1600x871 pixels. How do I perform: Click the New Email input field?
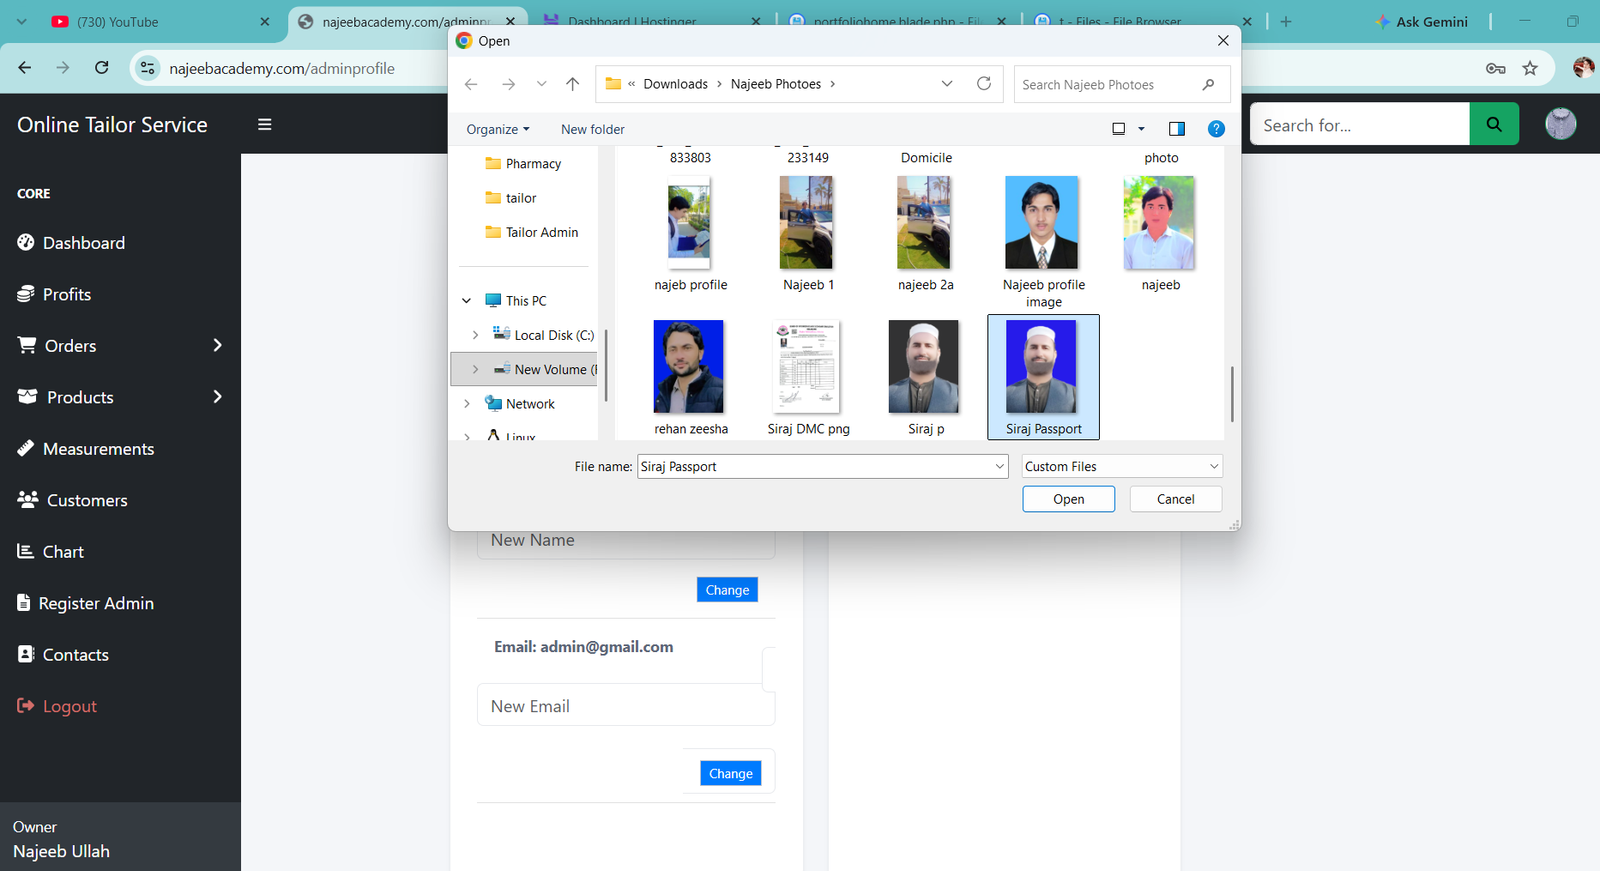(626, 706)
